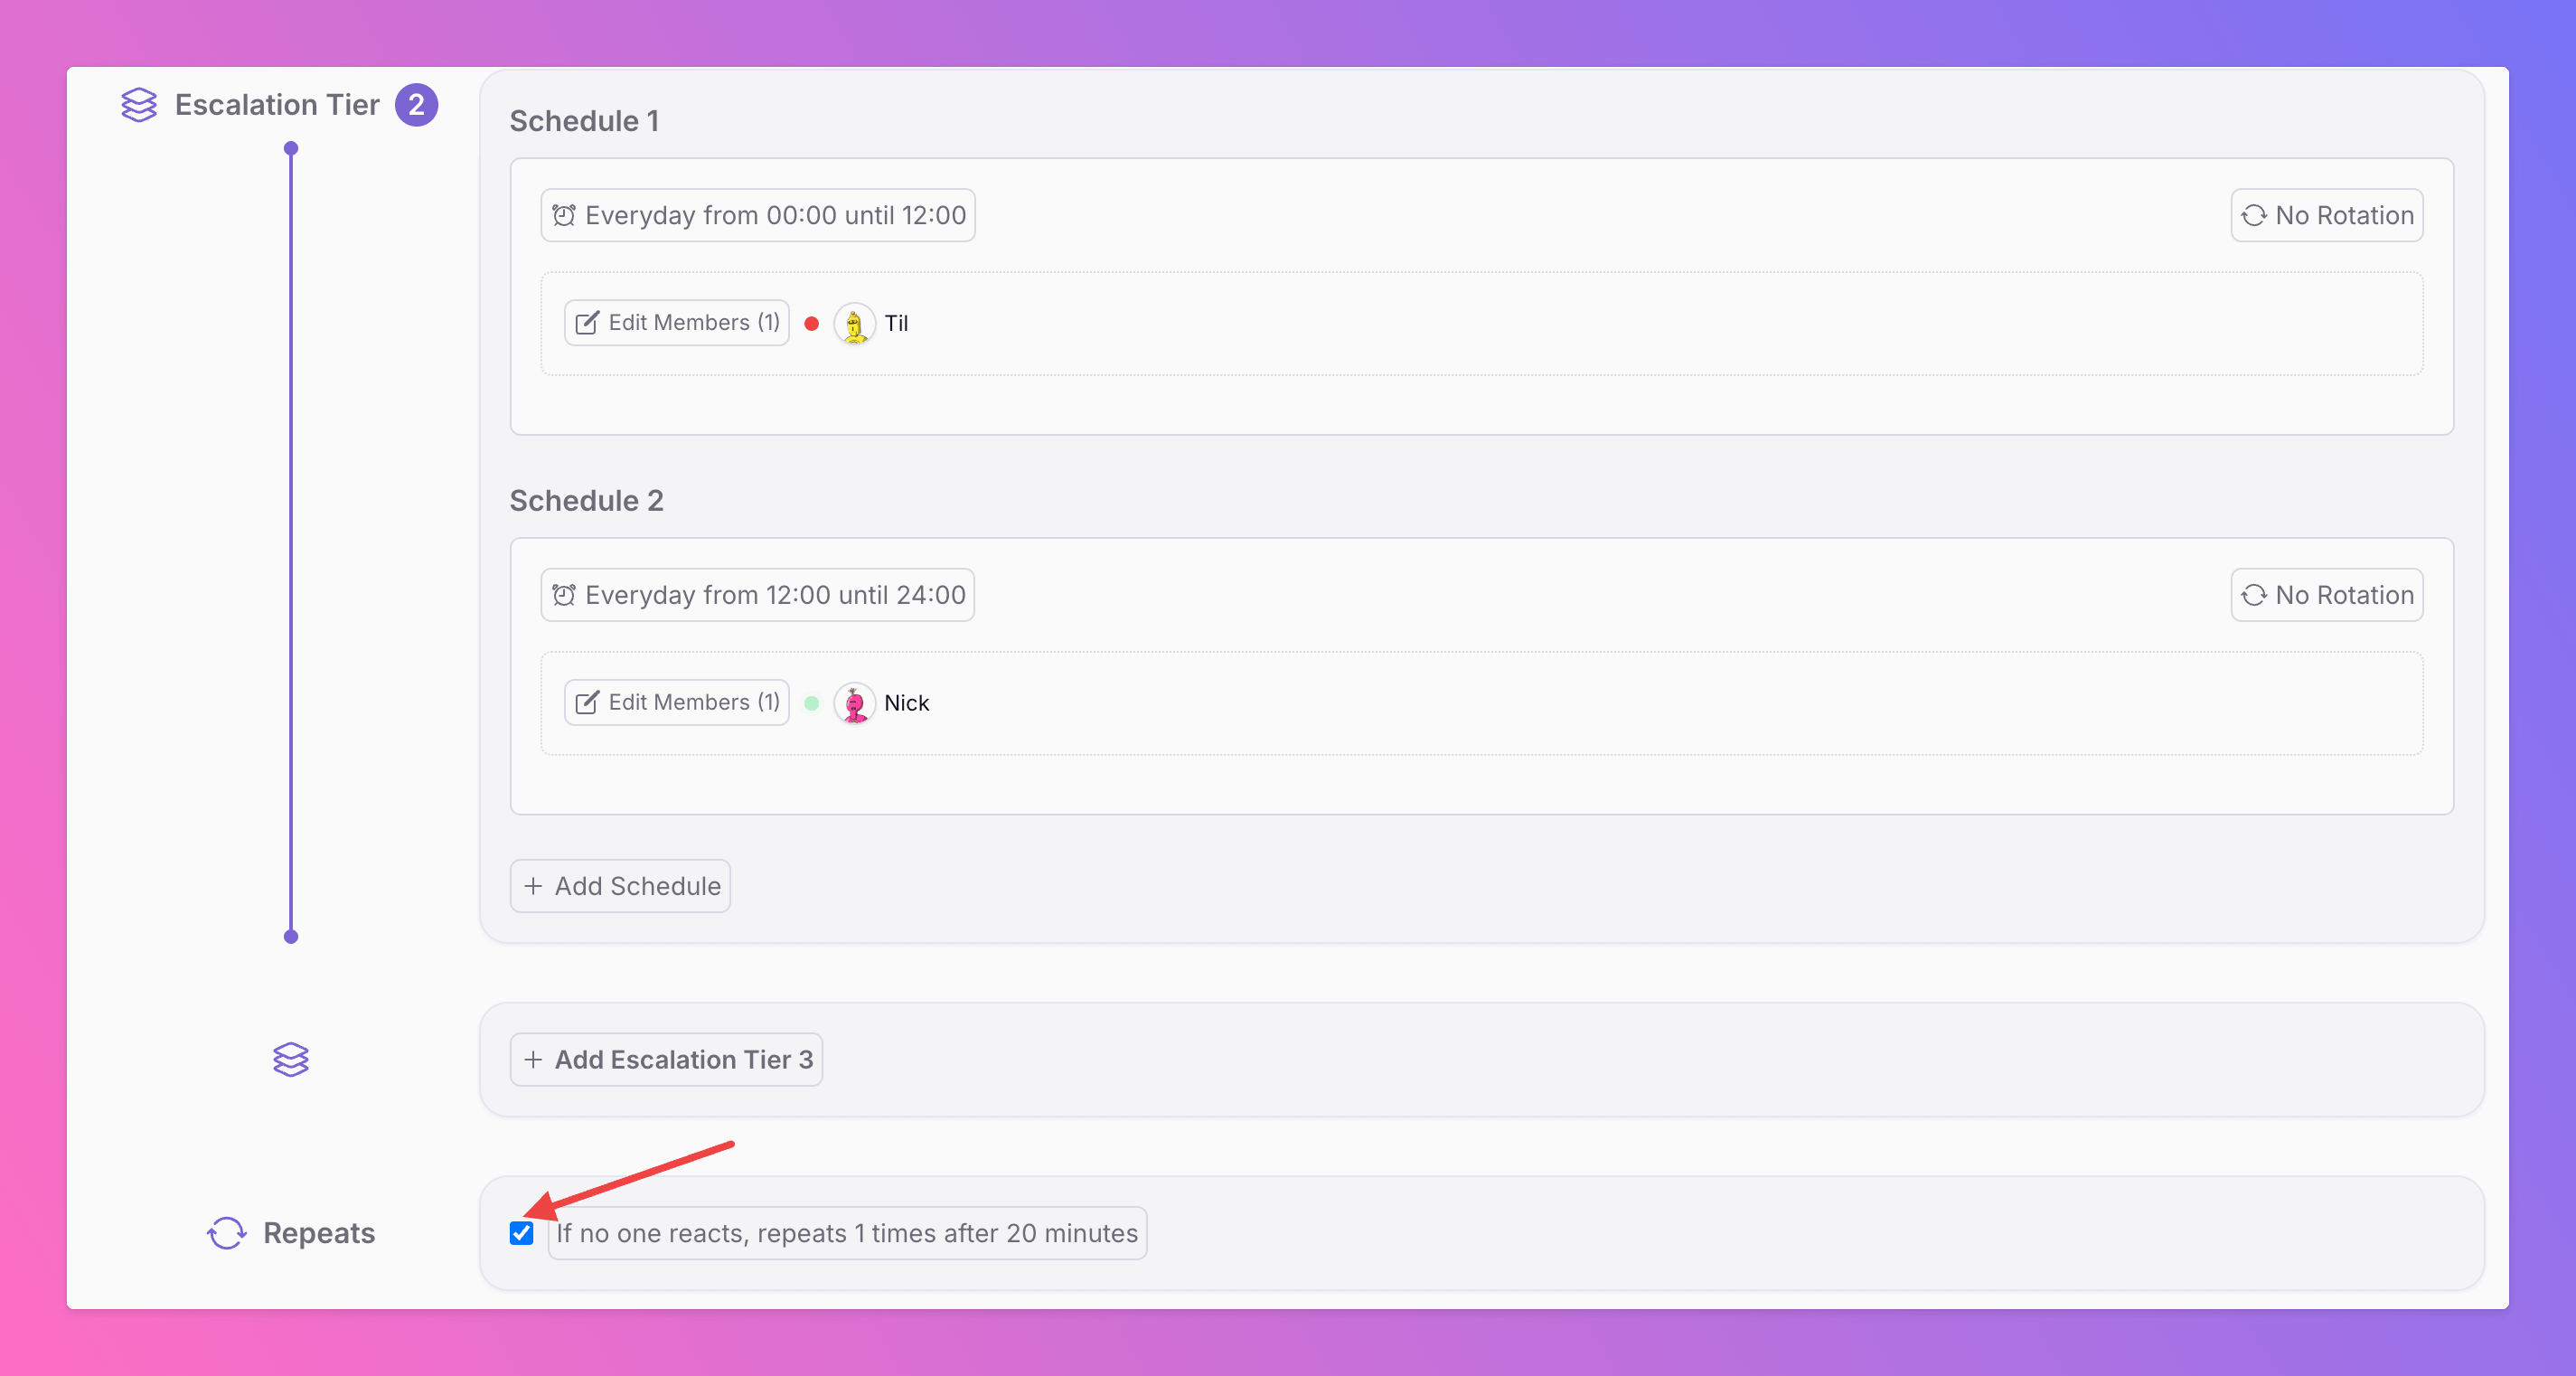
Task: Open Schedule 2 time range 12:00 until 24:00
Action: click(x=758, y=595)
